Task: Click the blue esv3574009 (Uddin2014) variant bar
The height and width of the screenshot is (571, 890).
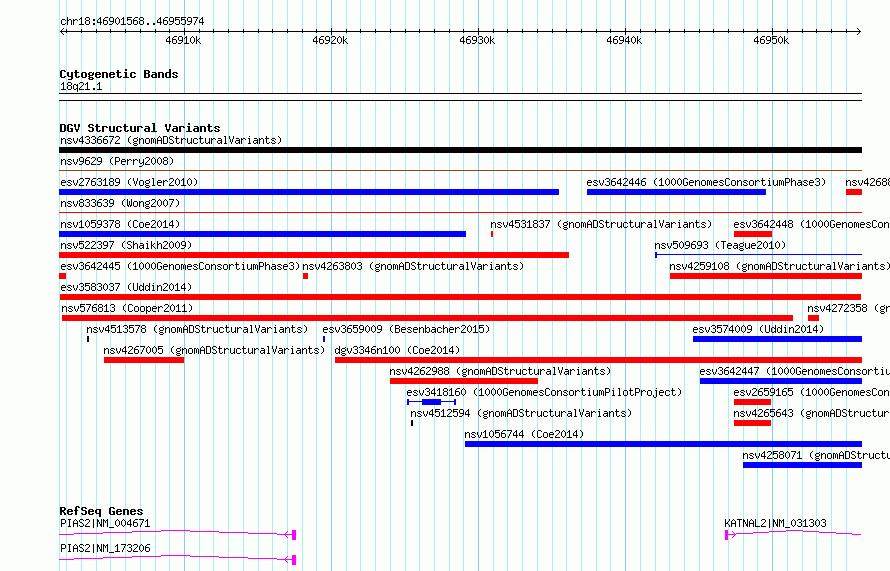Action: (x=777, y=339)
